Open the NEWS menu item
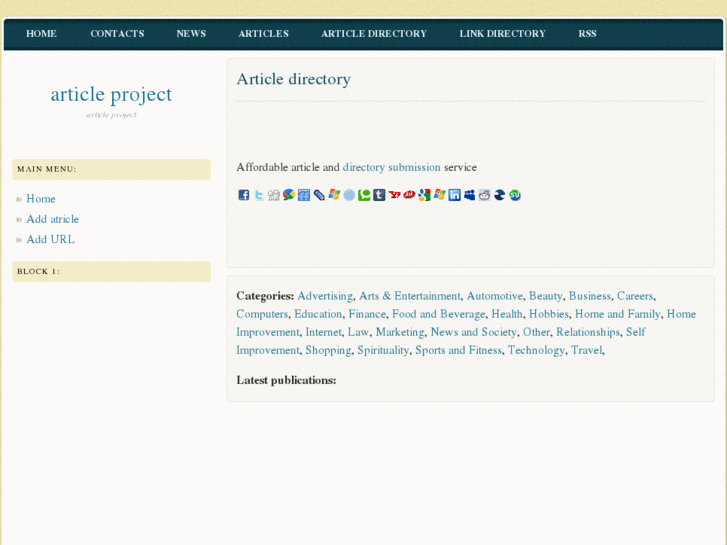This screenshot has width=727, height=545. [191, 34]
